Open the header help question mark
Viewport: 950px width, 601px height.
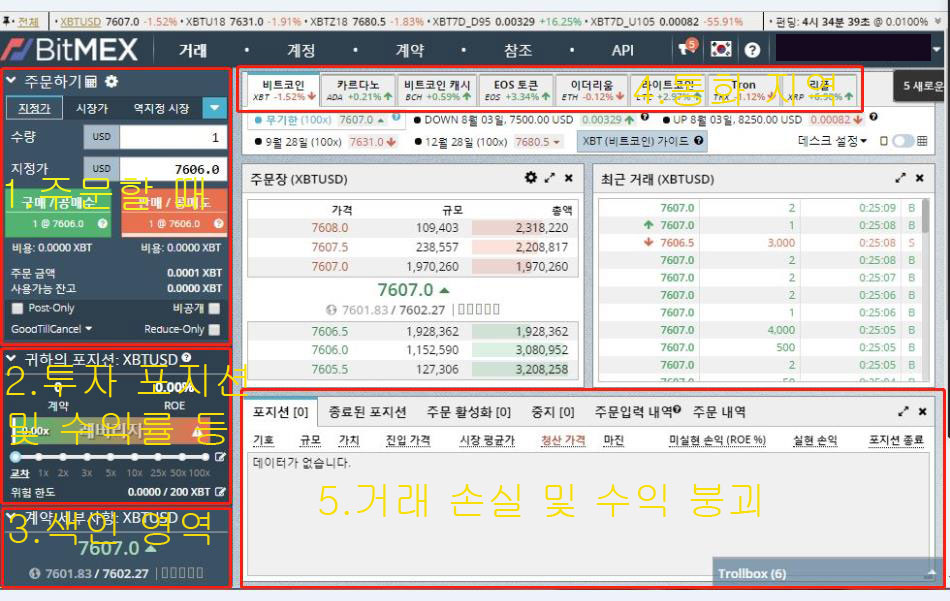coord(752,50)
